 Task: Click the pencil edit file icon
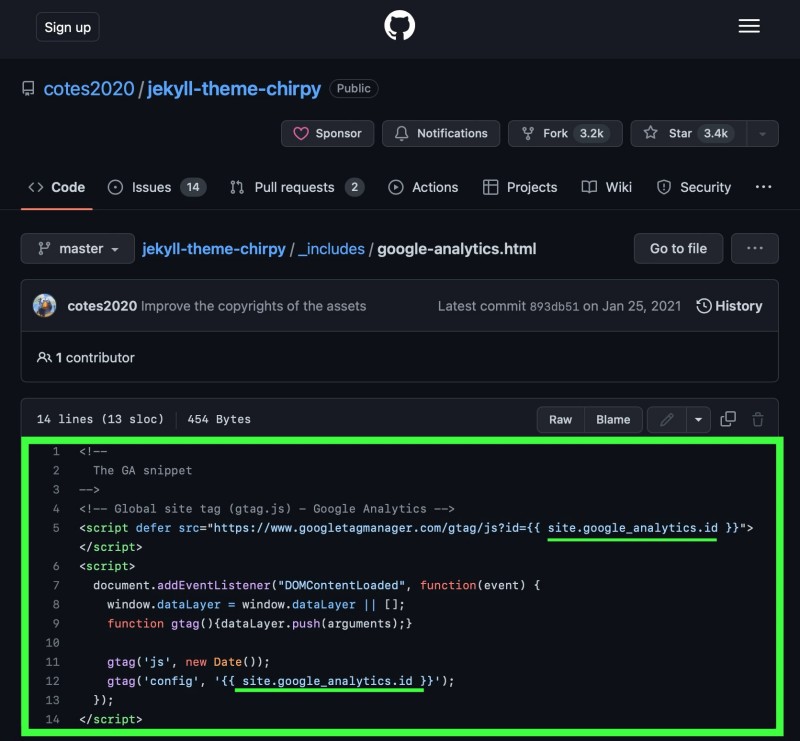point(665,419)
